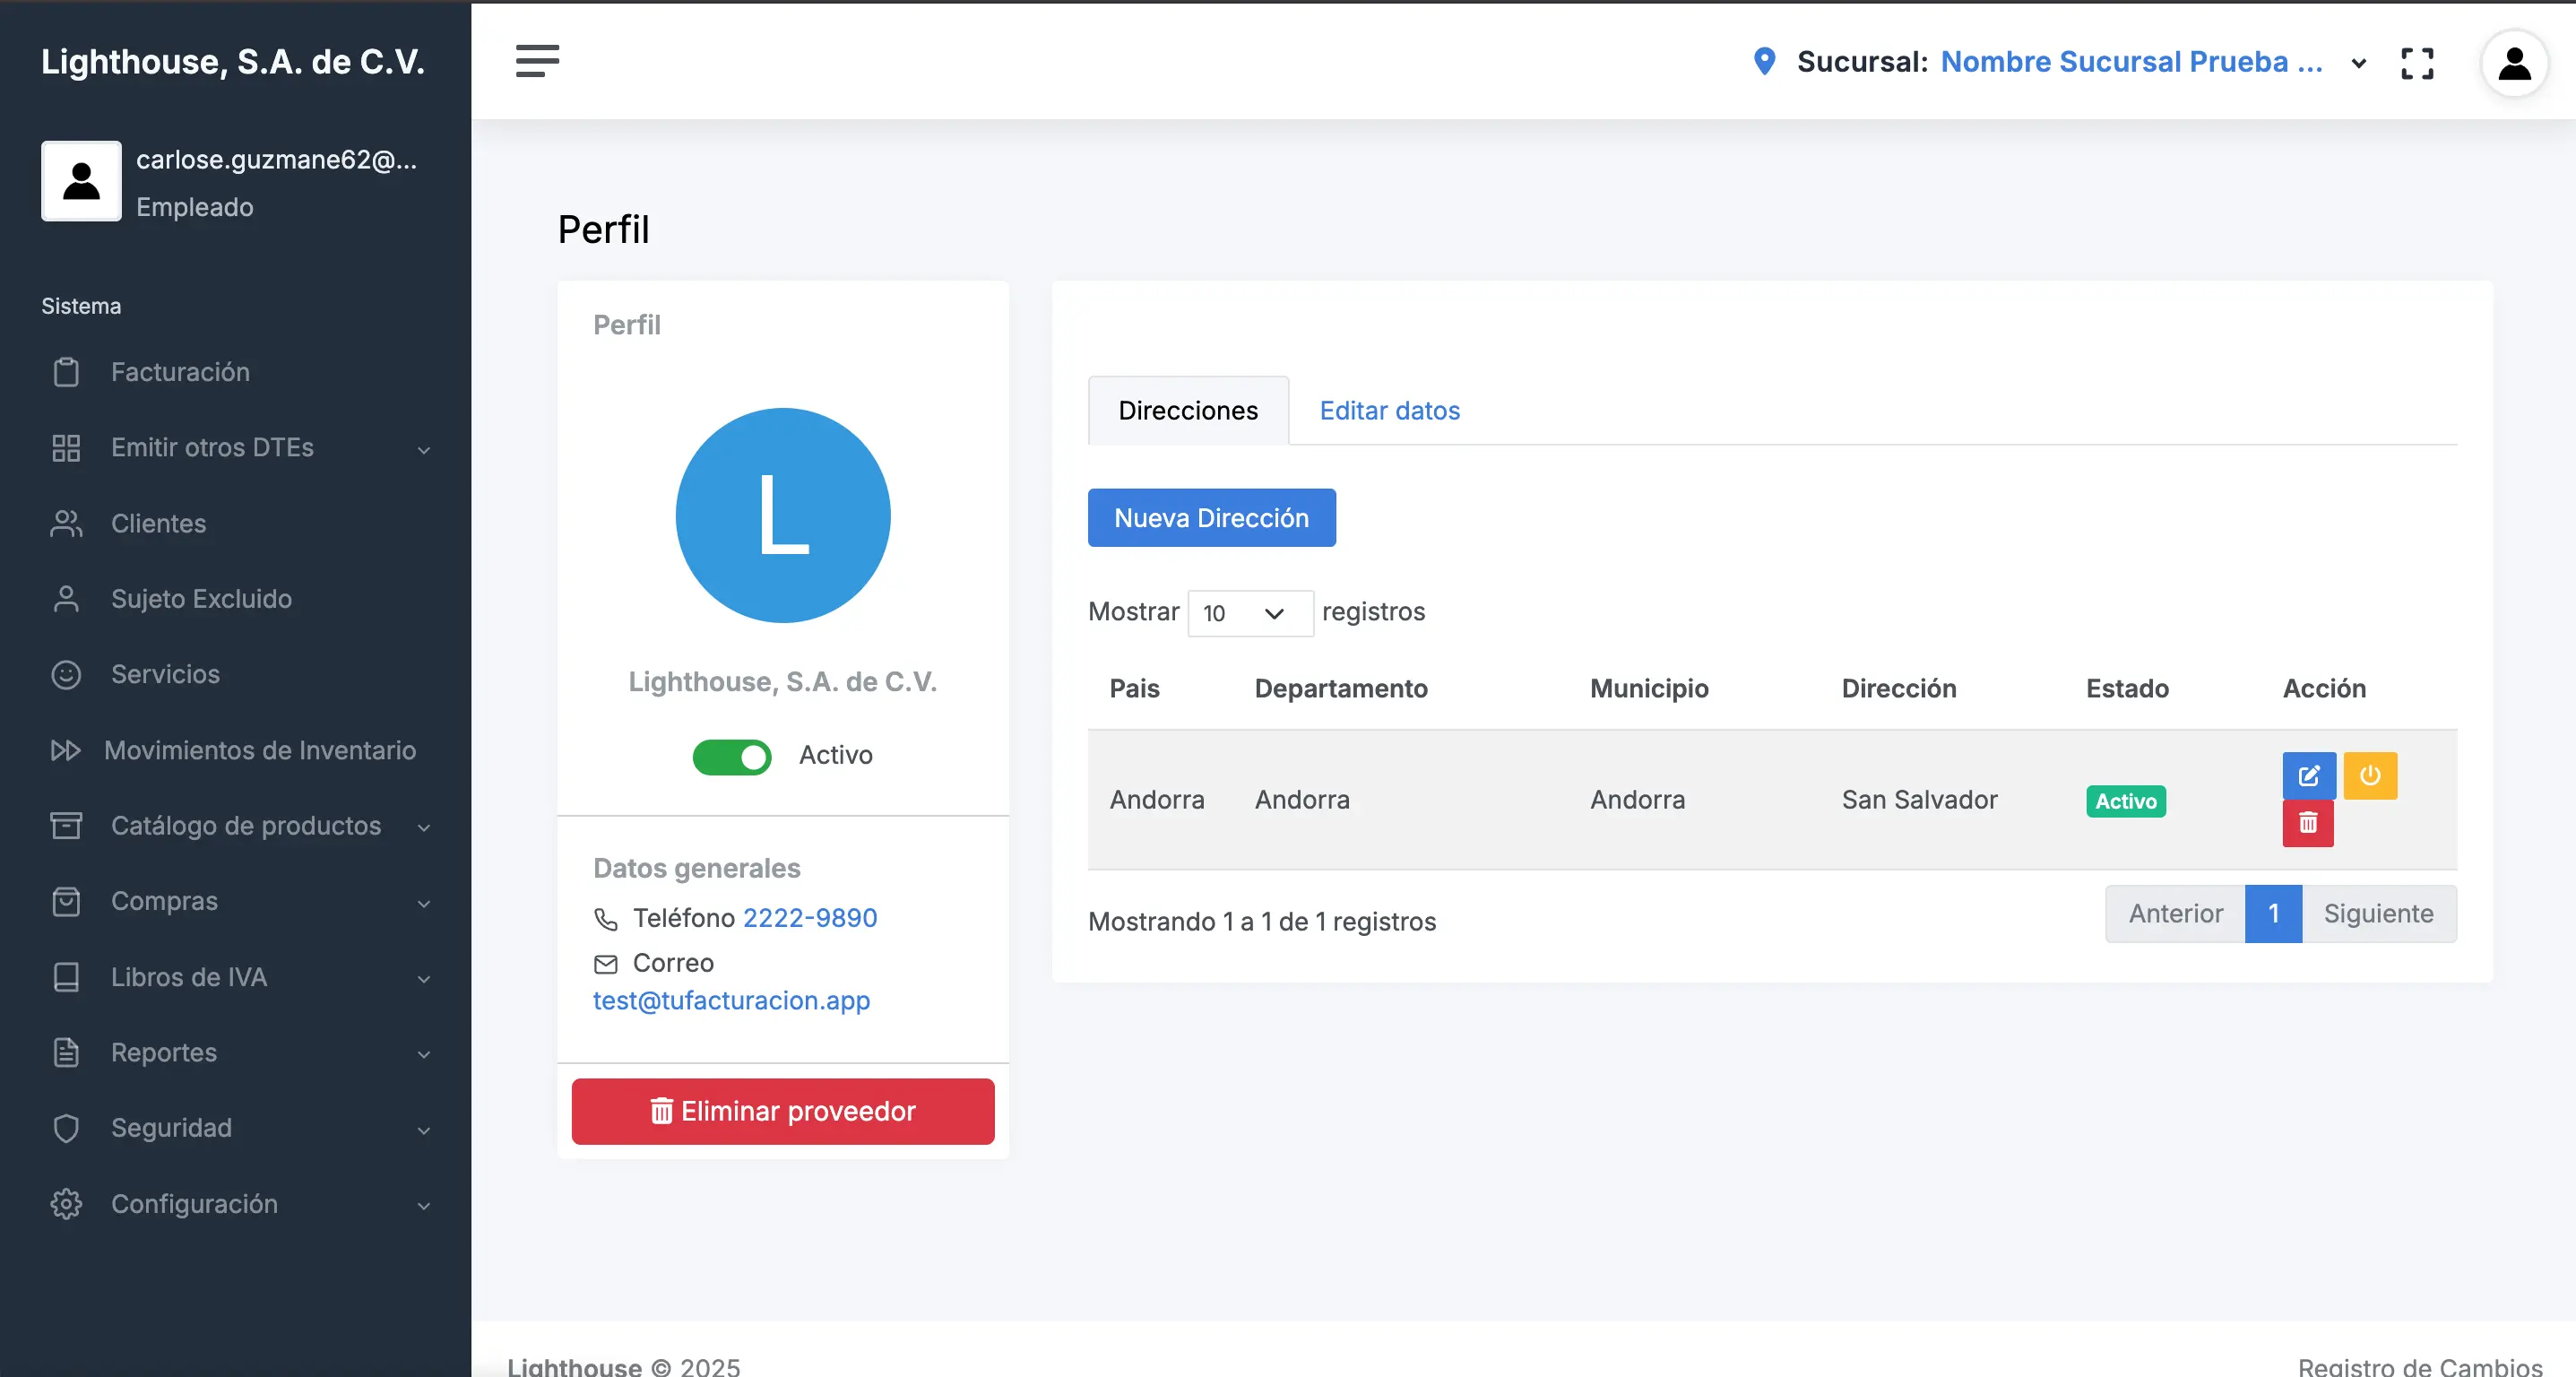
Task: Switch to the Editar datos tab
Action: [1389, 411]
